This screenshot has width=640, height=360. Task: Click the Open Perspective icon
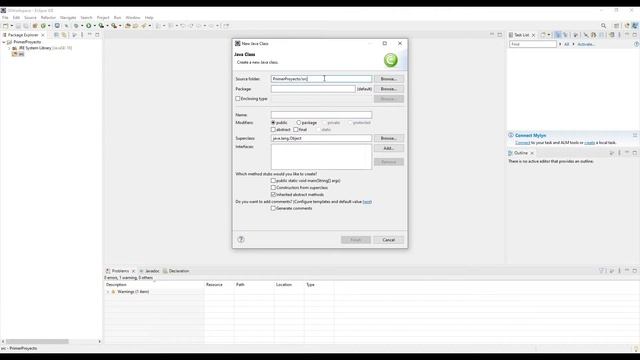tap(617, 26)
